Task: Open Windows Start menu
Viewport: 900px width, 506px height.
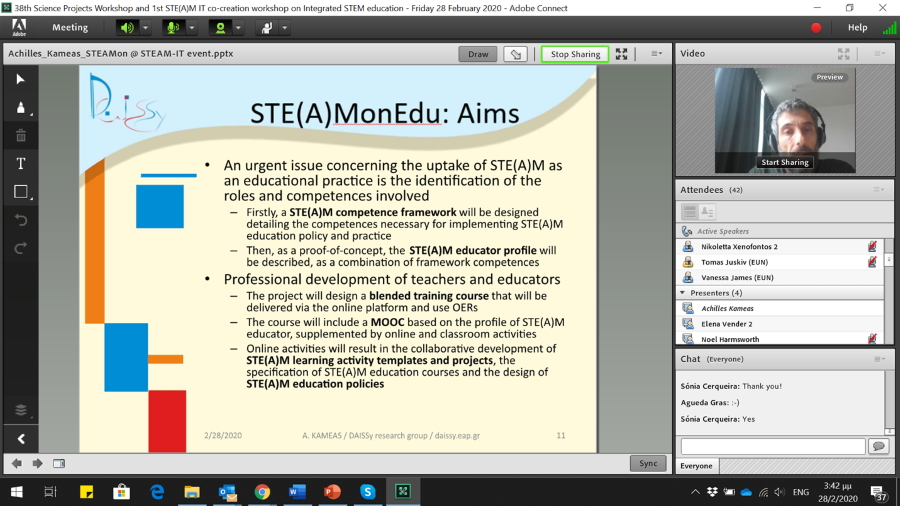Action: pos(17,492)
